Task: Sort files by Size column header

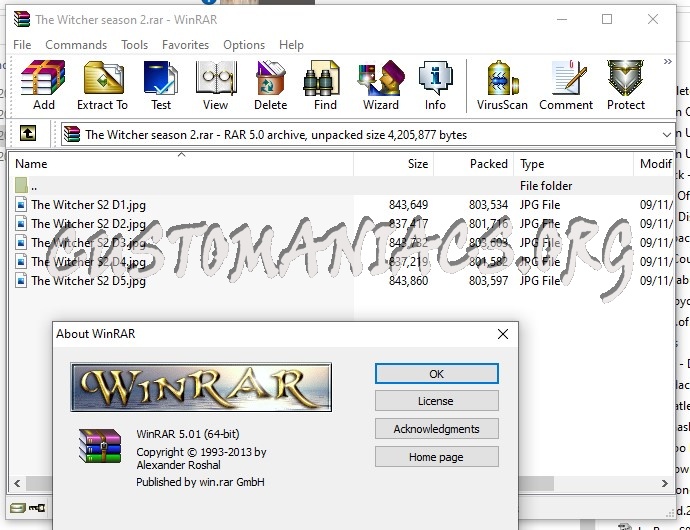Action: tap(393, 164)
